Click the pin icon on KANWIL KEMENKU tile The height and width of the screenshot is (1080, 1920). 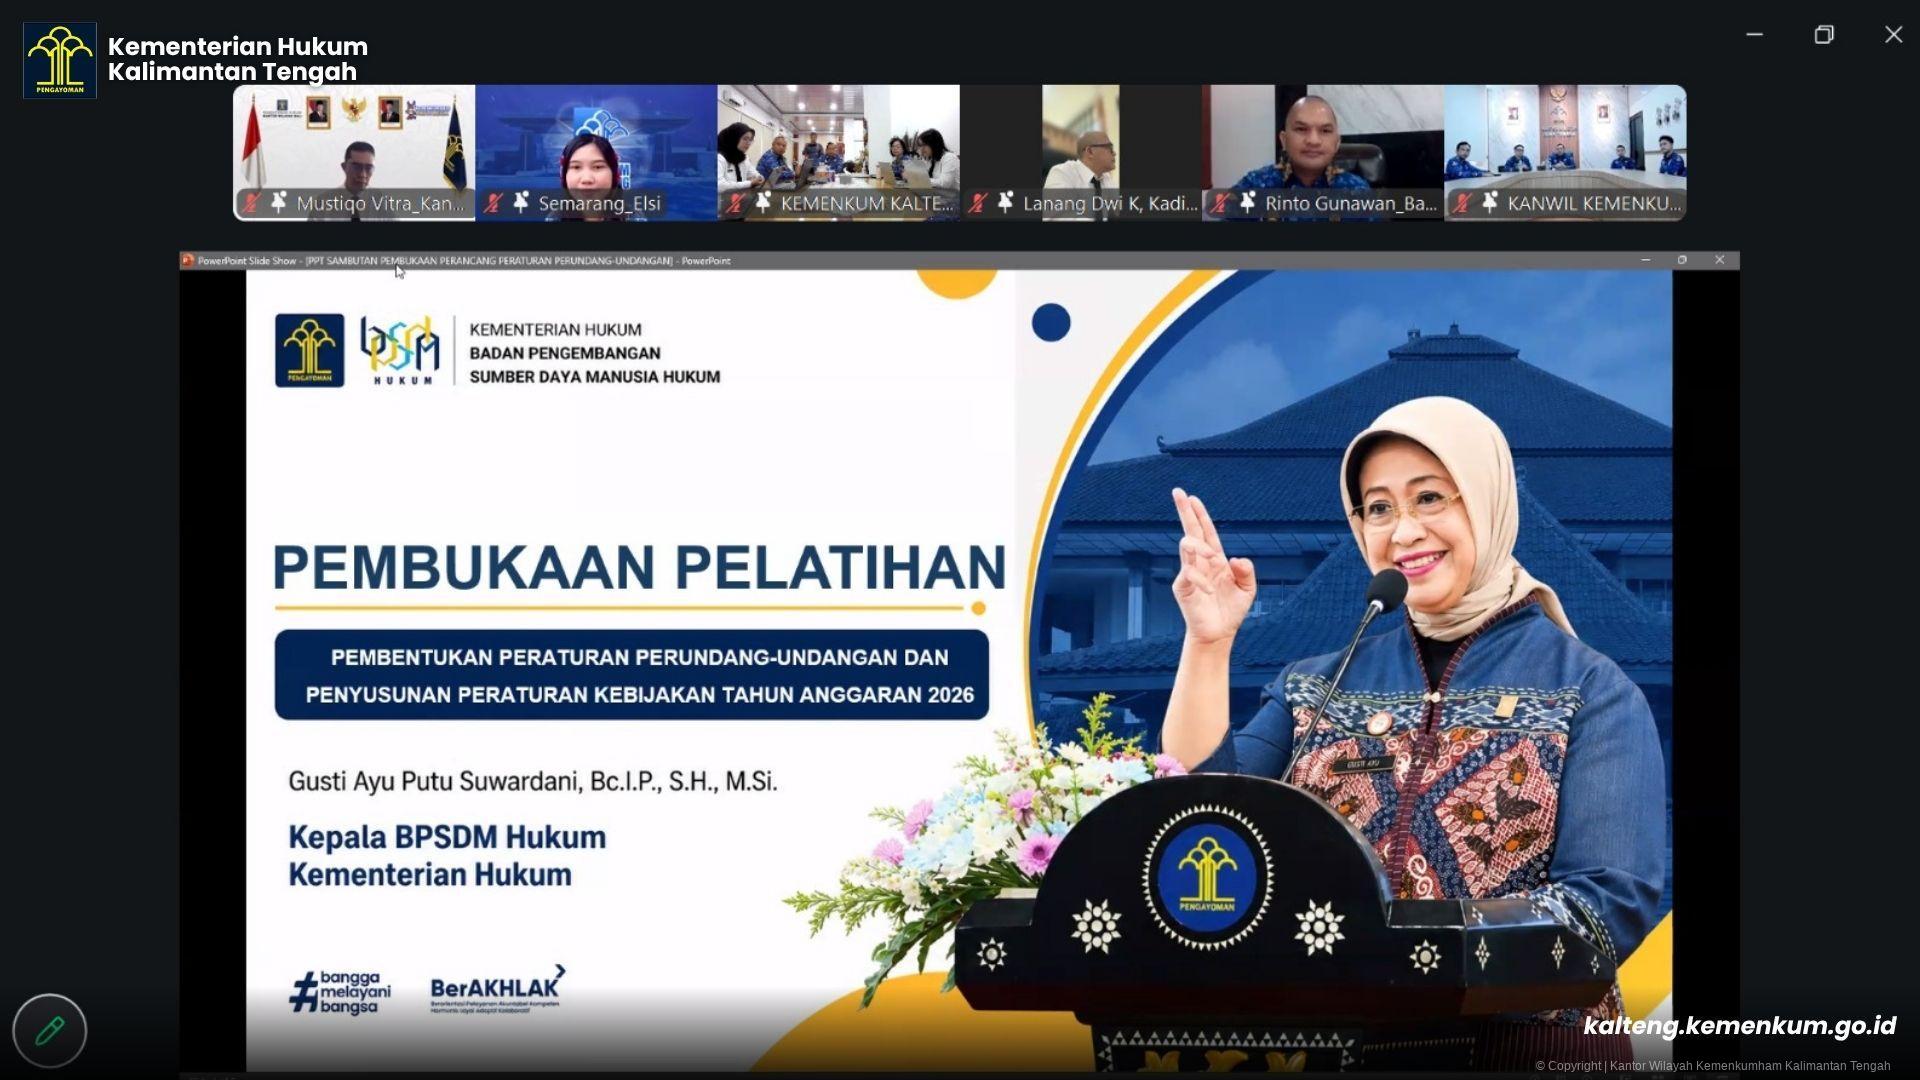(x=1489, y=202)
